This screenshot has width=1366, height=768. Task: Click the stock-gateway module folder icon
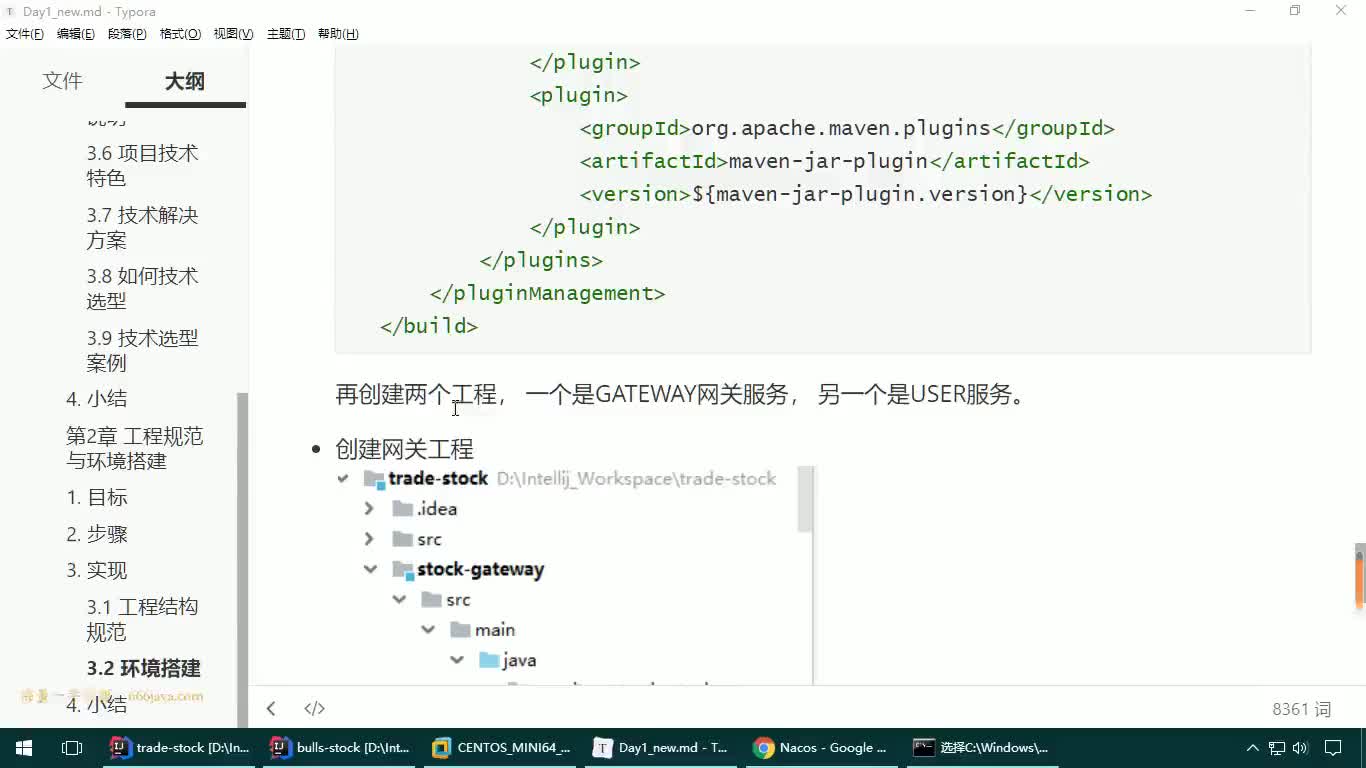pyautogui.click(x=403, y=570)
